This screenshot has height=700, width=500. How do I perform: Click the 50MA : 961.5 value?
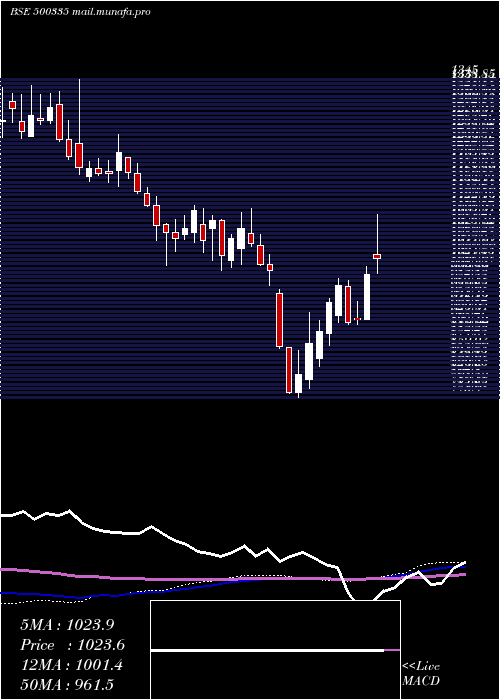click(69, 685)
